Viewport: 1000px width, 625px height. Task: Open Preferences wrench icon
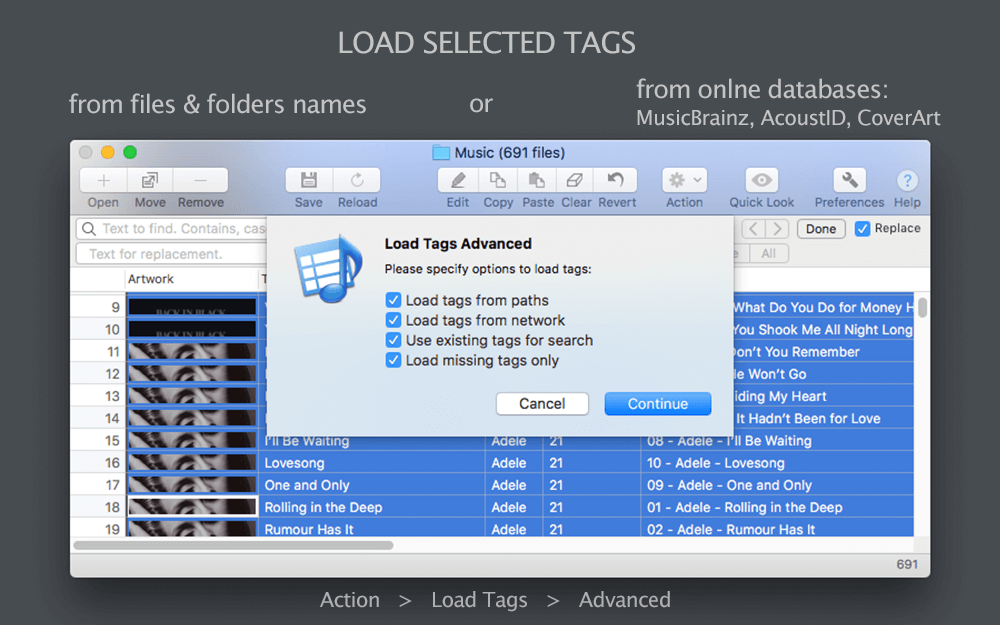849,181
